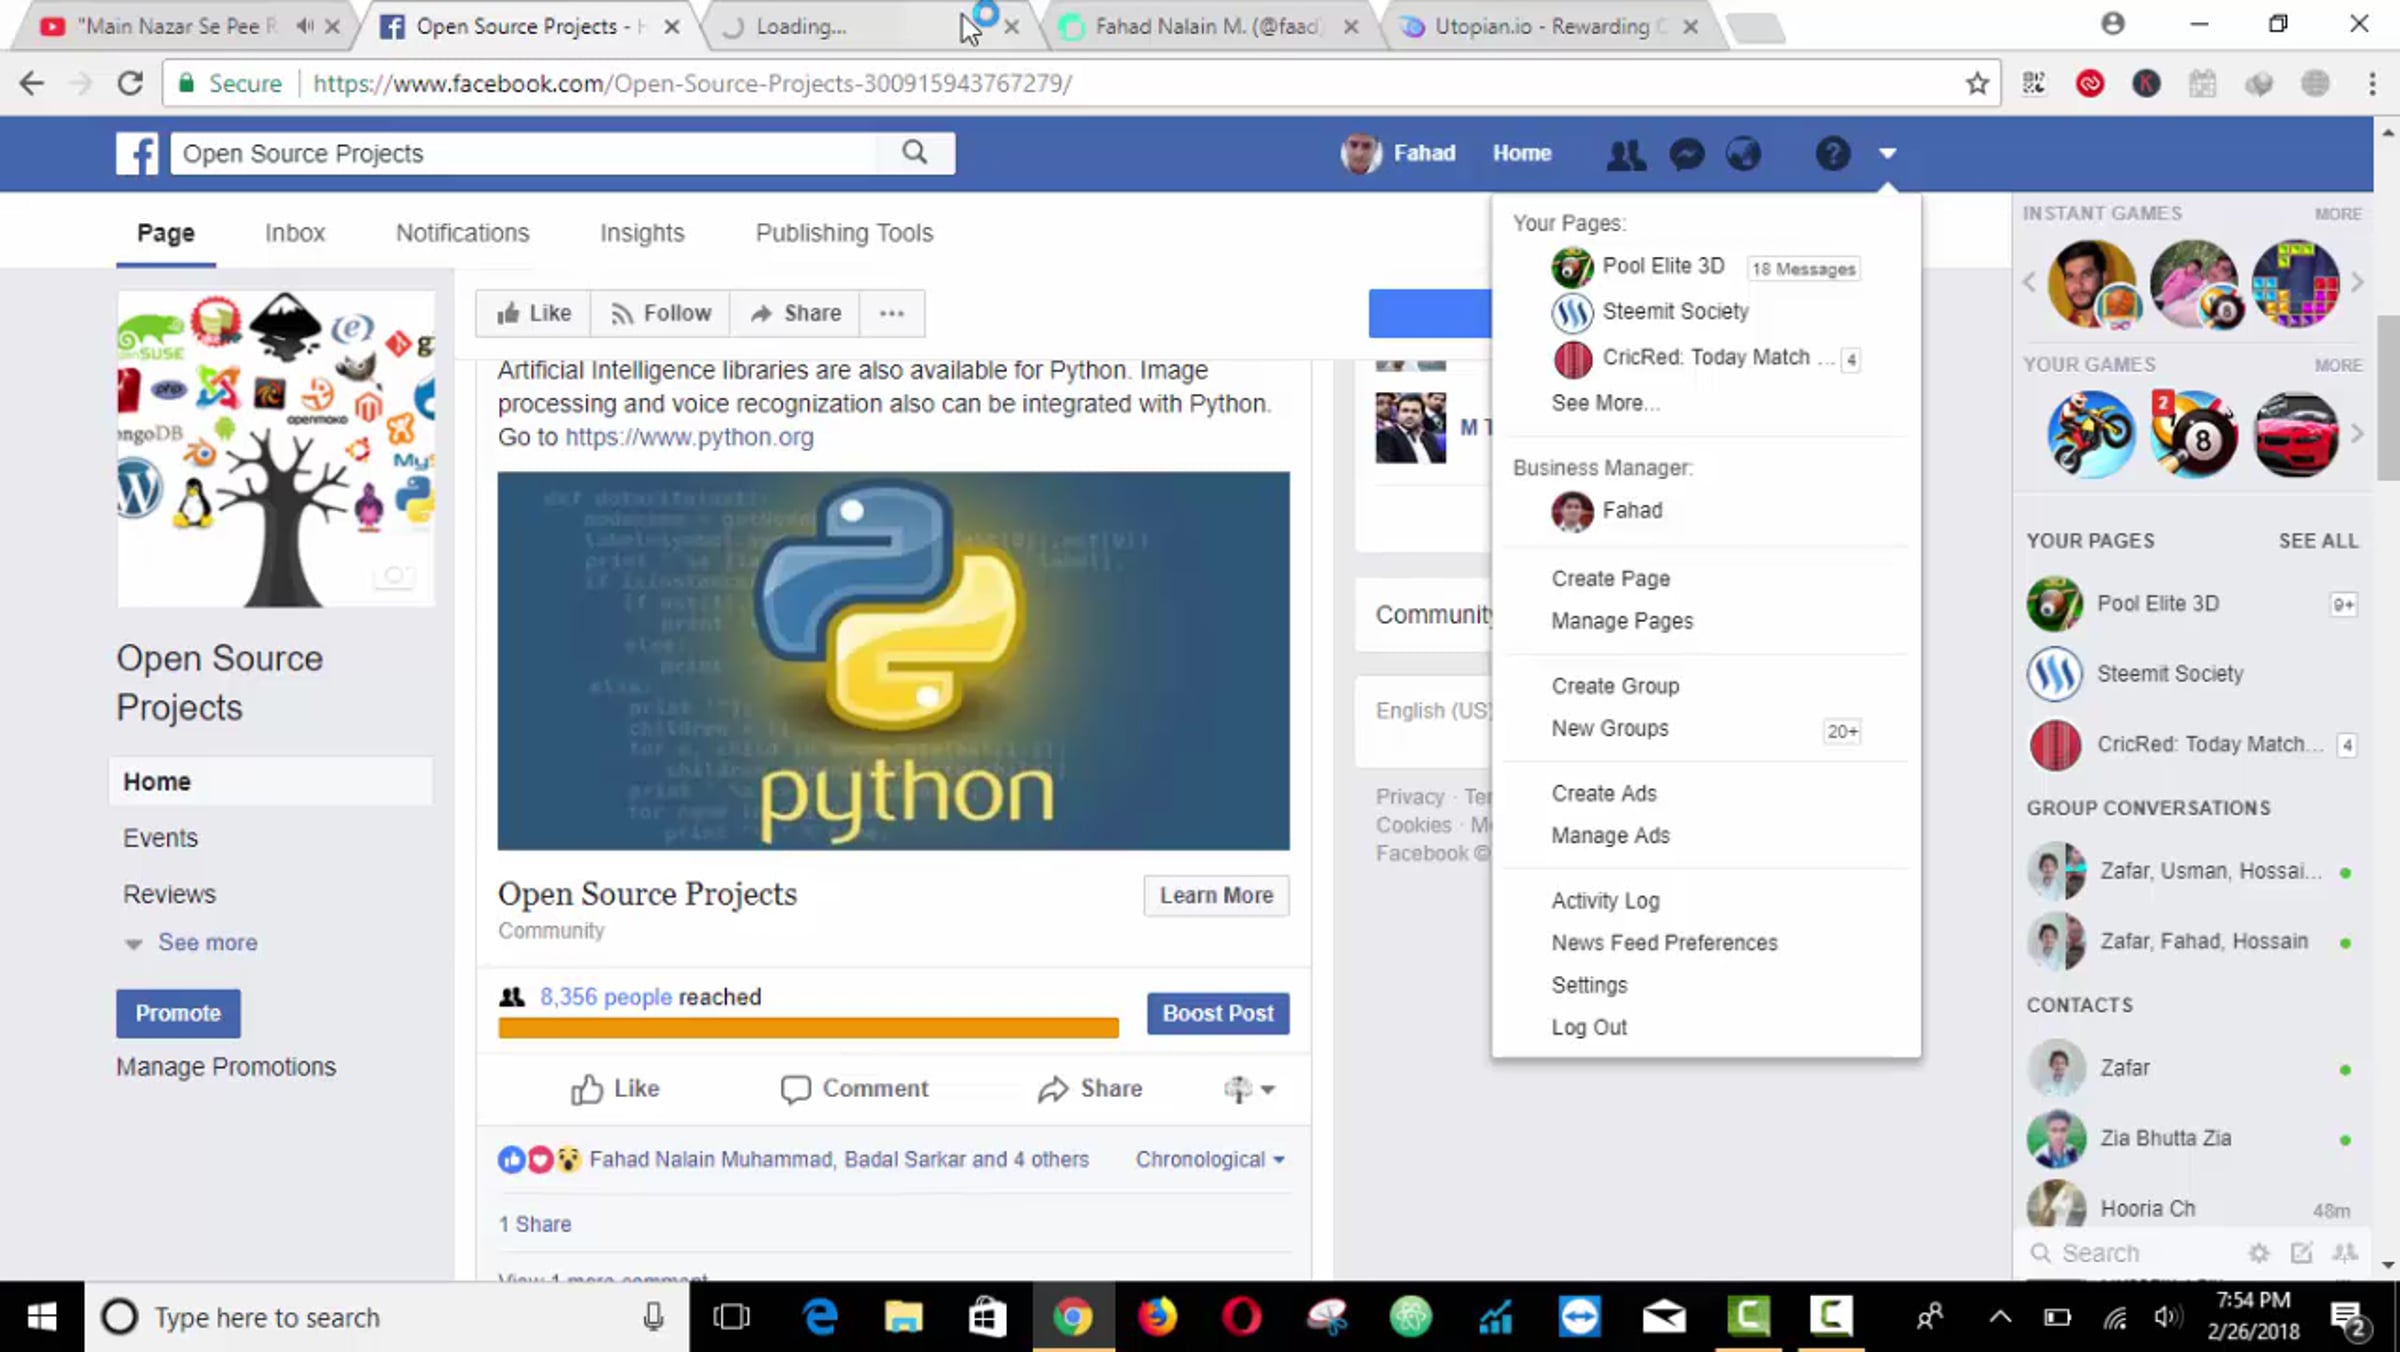The image size is (2400, 1352).
Task: Open the chat settings gear icon
Action: coord(2258,1252)
